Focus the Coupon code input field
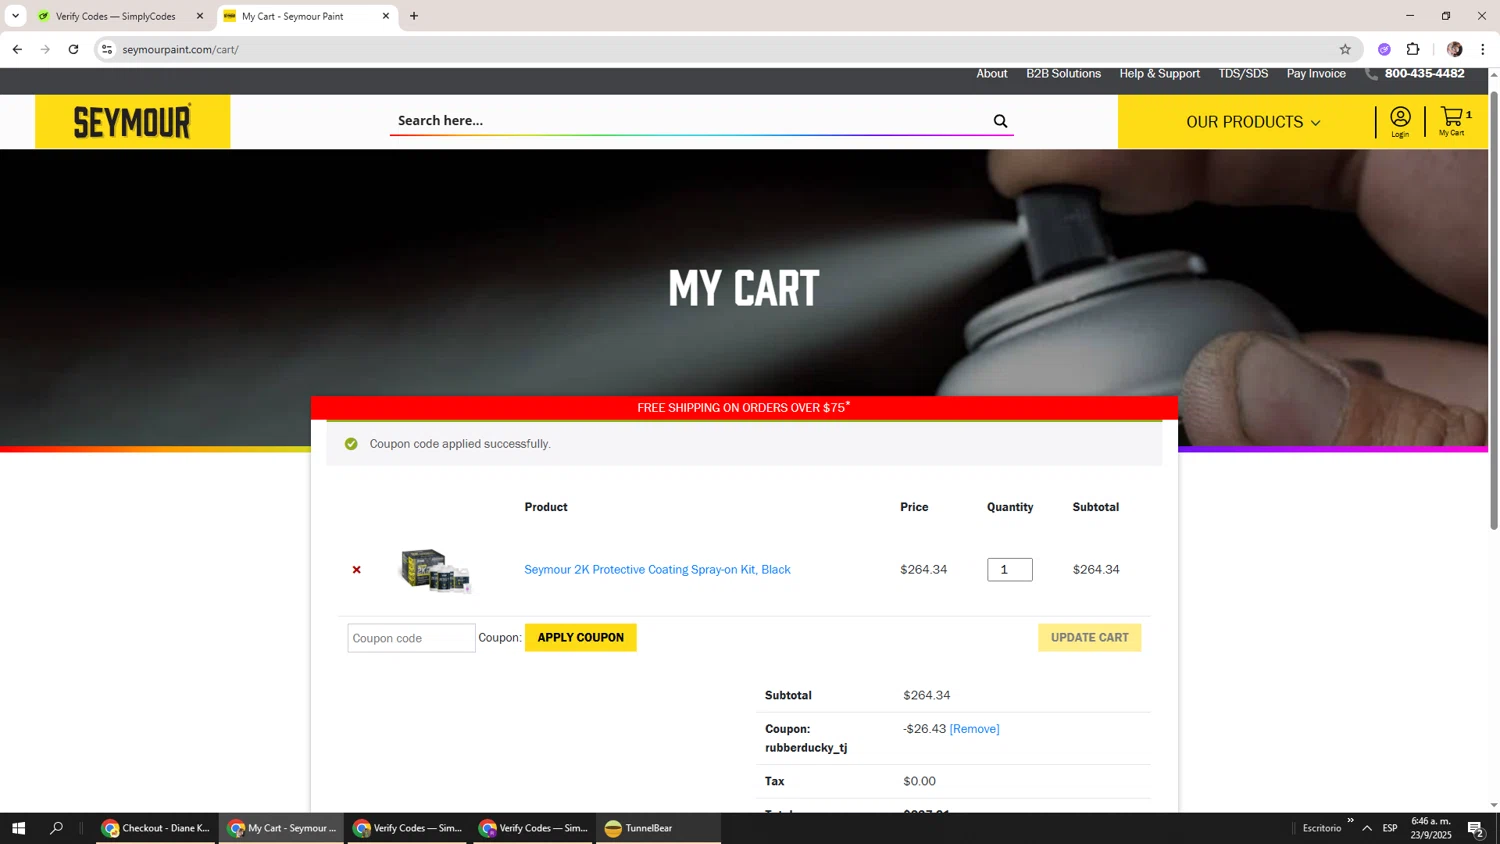The height and width of the screenshot is (844, 1500). [x=411, y=638]
